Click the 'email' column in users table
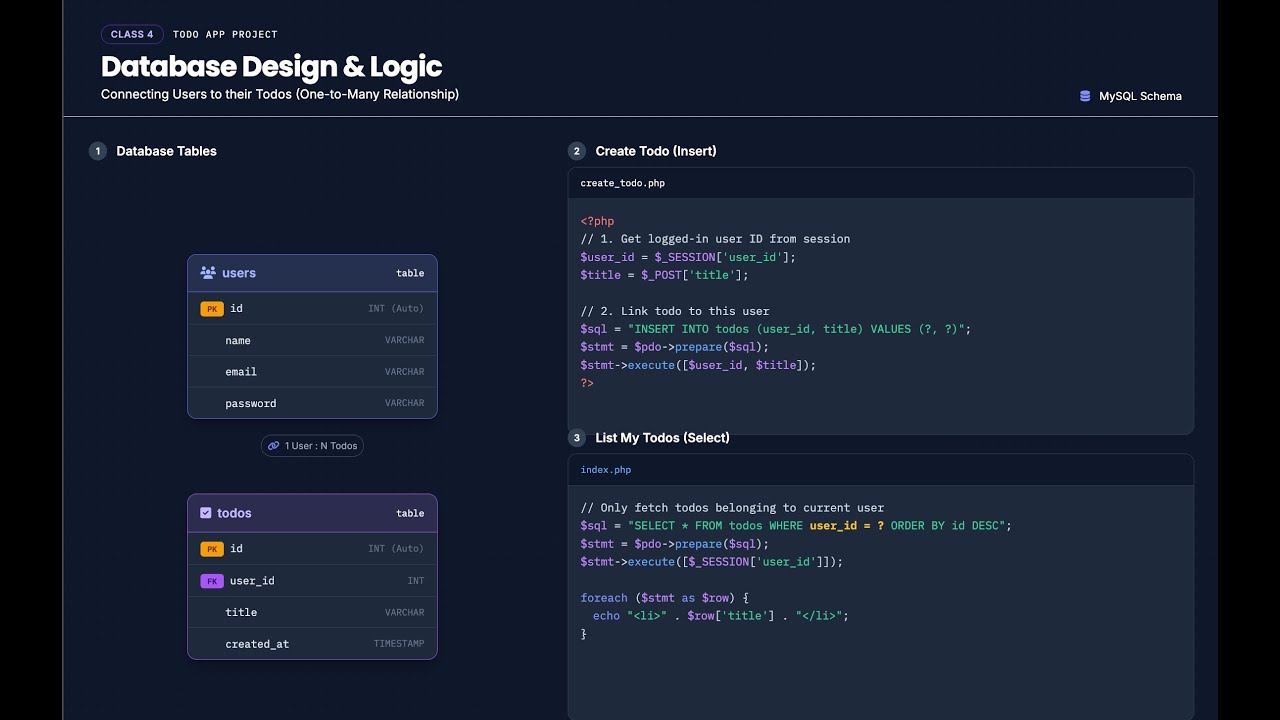The width and height of the screenshot is (1280, 720). 241,372
